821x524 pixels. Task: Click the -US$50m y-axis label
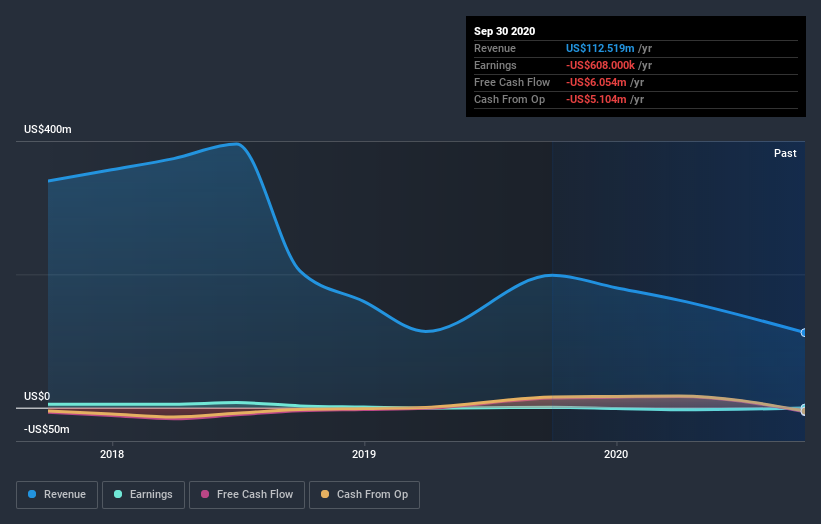tap(47, 429)
